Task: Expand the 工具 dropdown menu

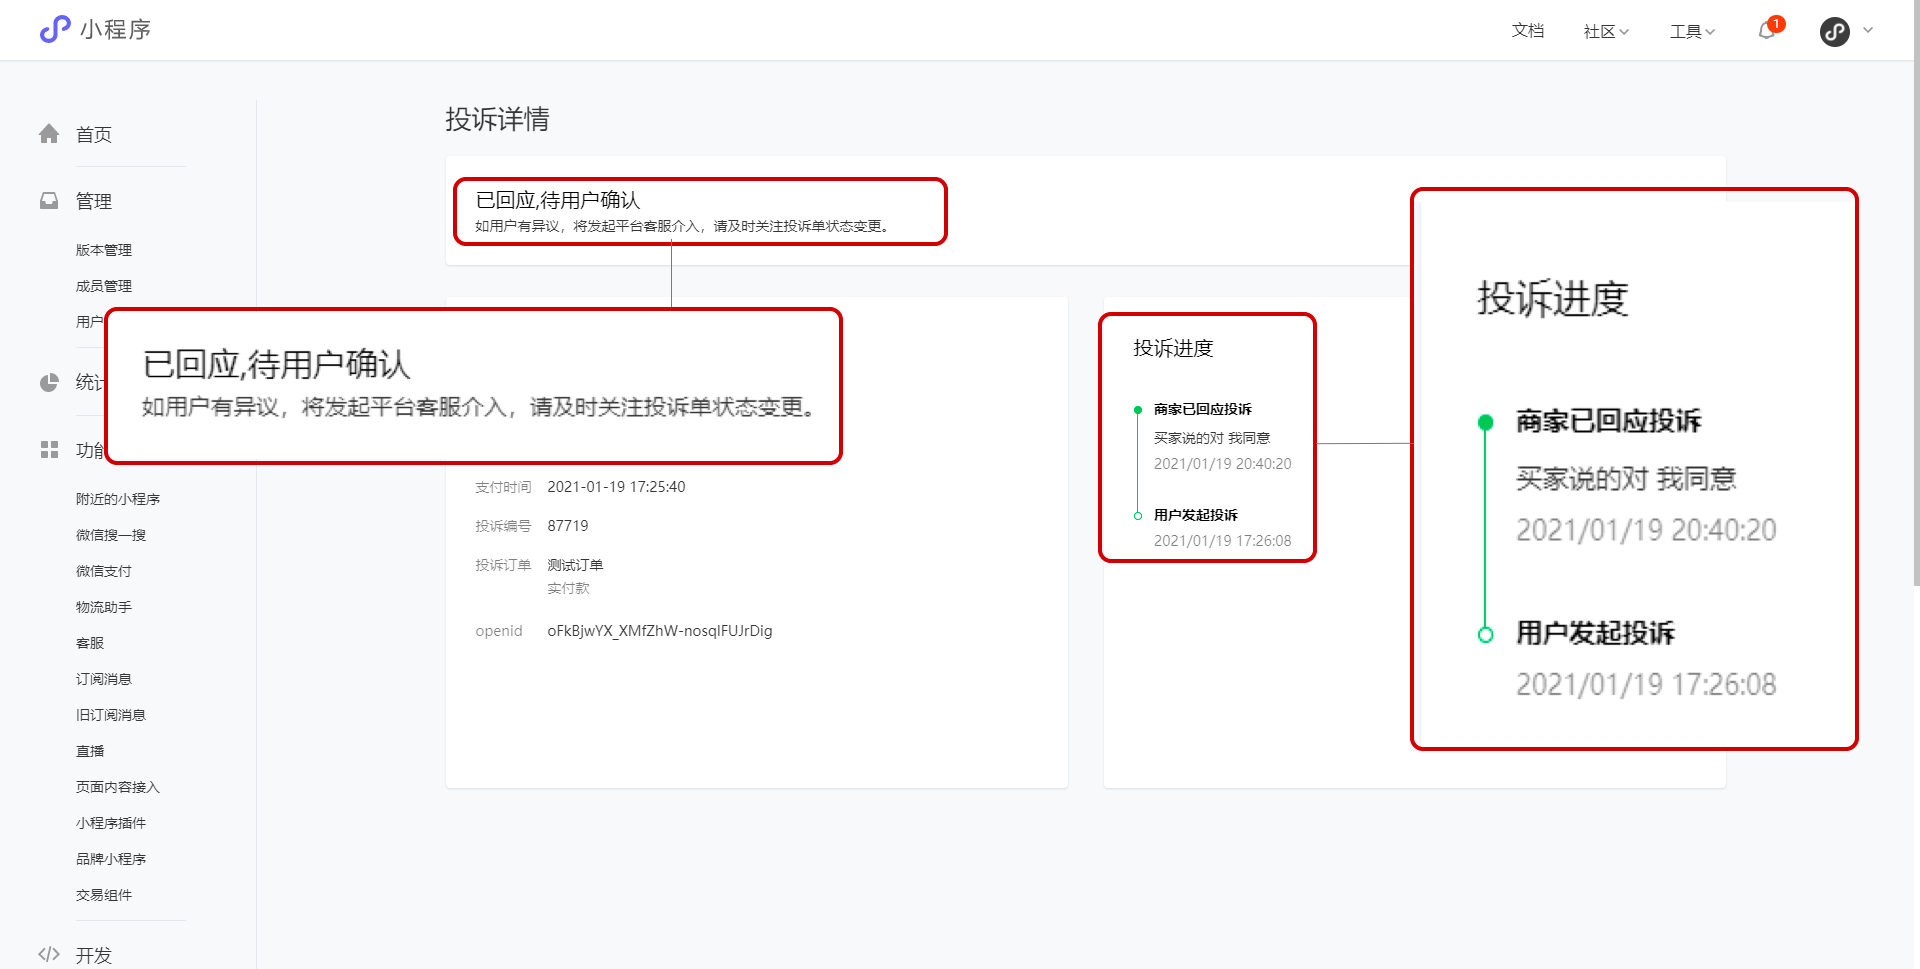Action: (x=1692, y=31)
